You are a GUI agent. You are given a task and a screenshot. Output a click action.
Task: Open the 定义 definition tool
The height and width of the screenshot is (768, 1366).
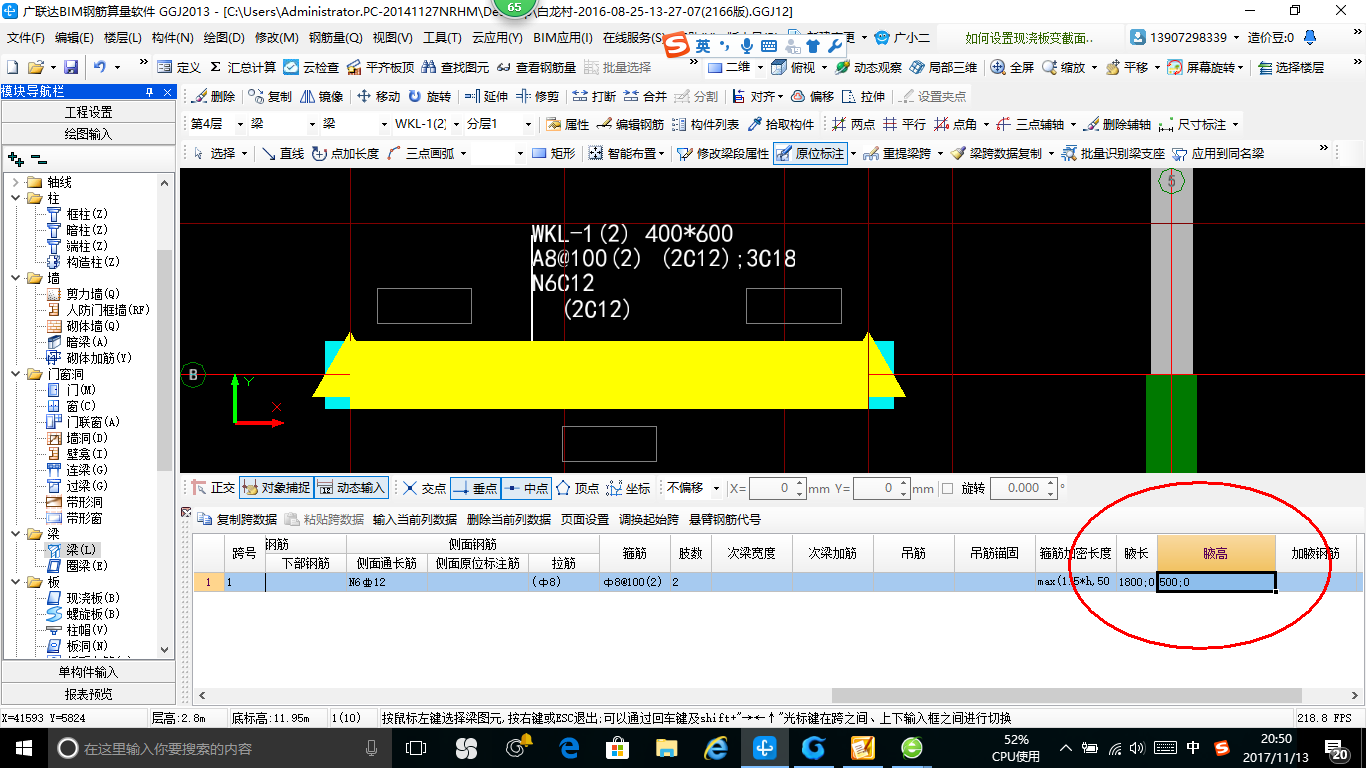click(x=179, y=67)
